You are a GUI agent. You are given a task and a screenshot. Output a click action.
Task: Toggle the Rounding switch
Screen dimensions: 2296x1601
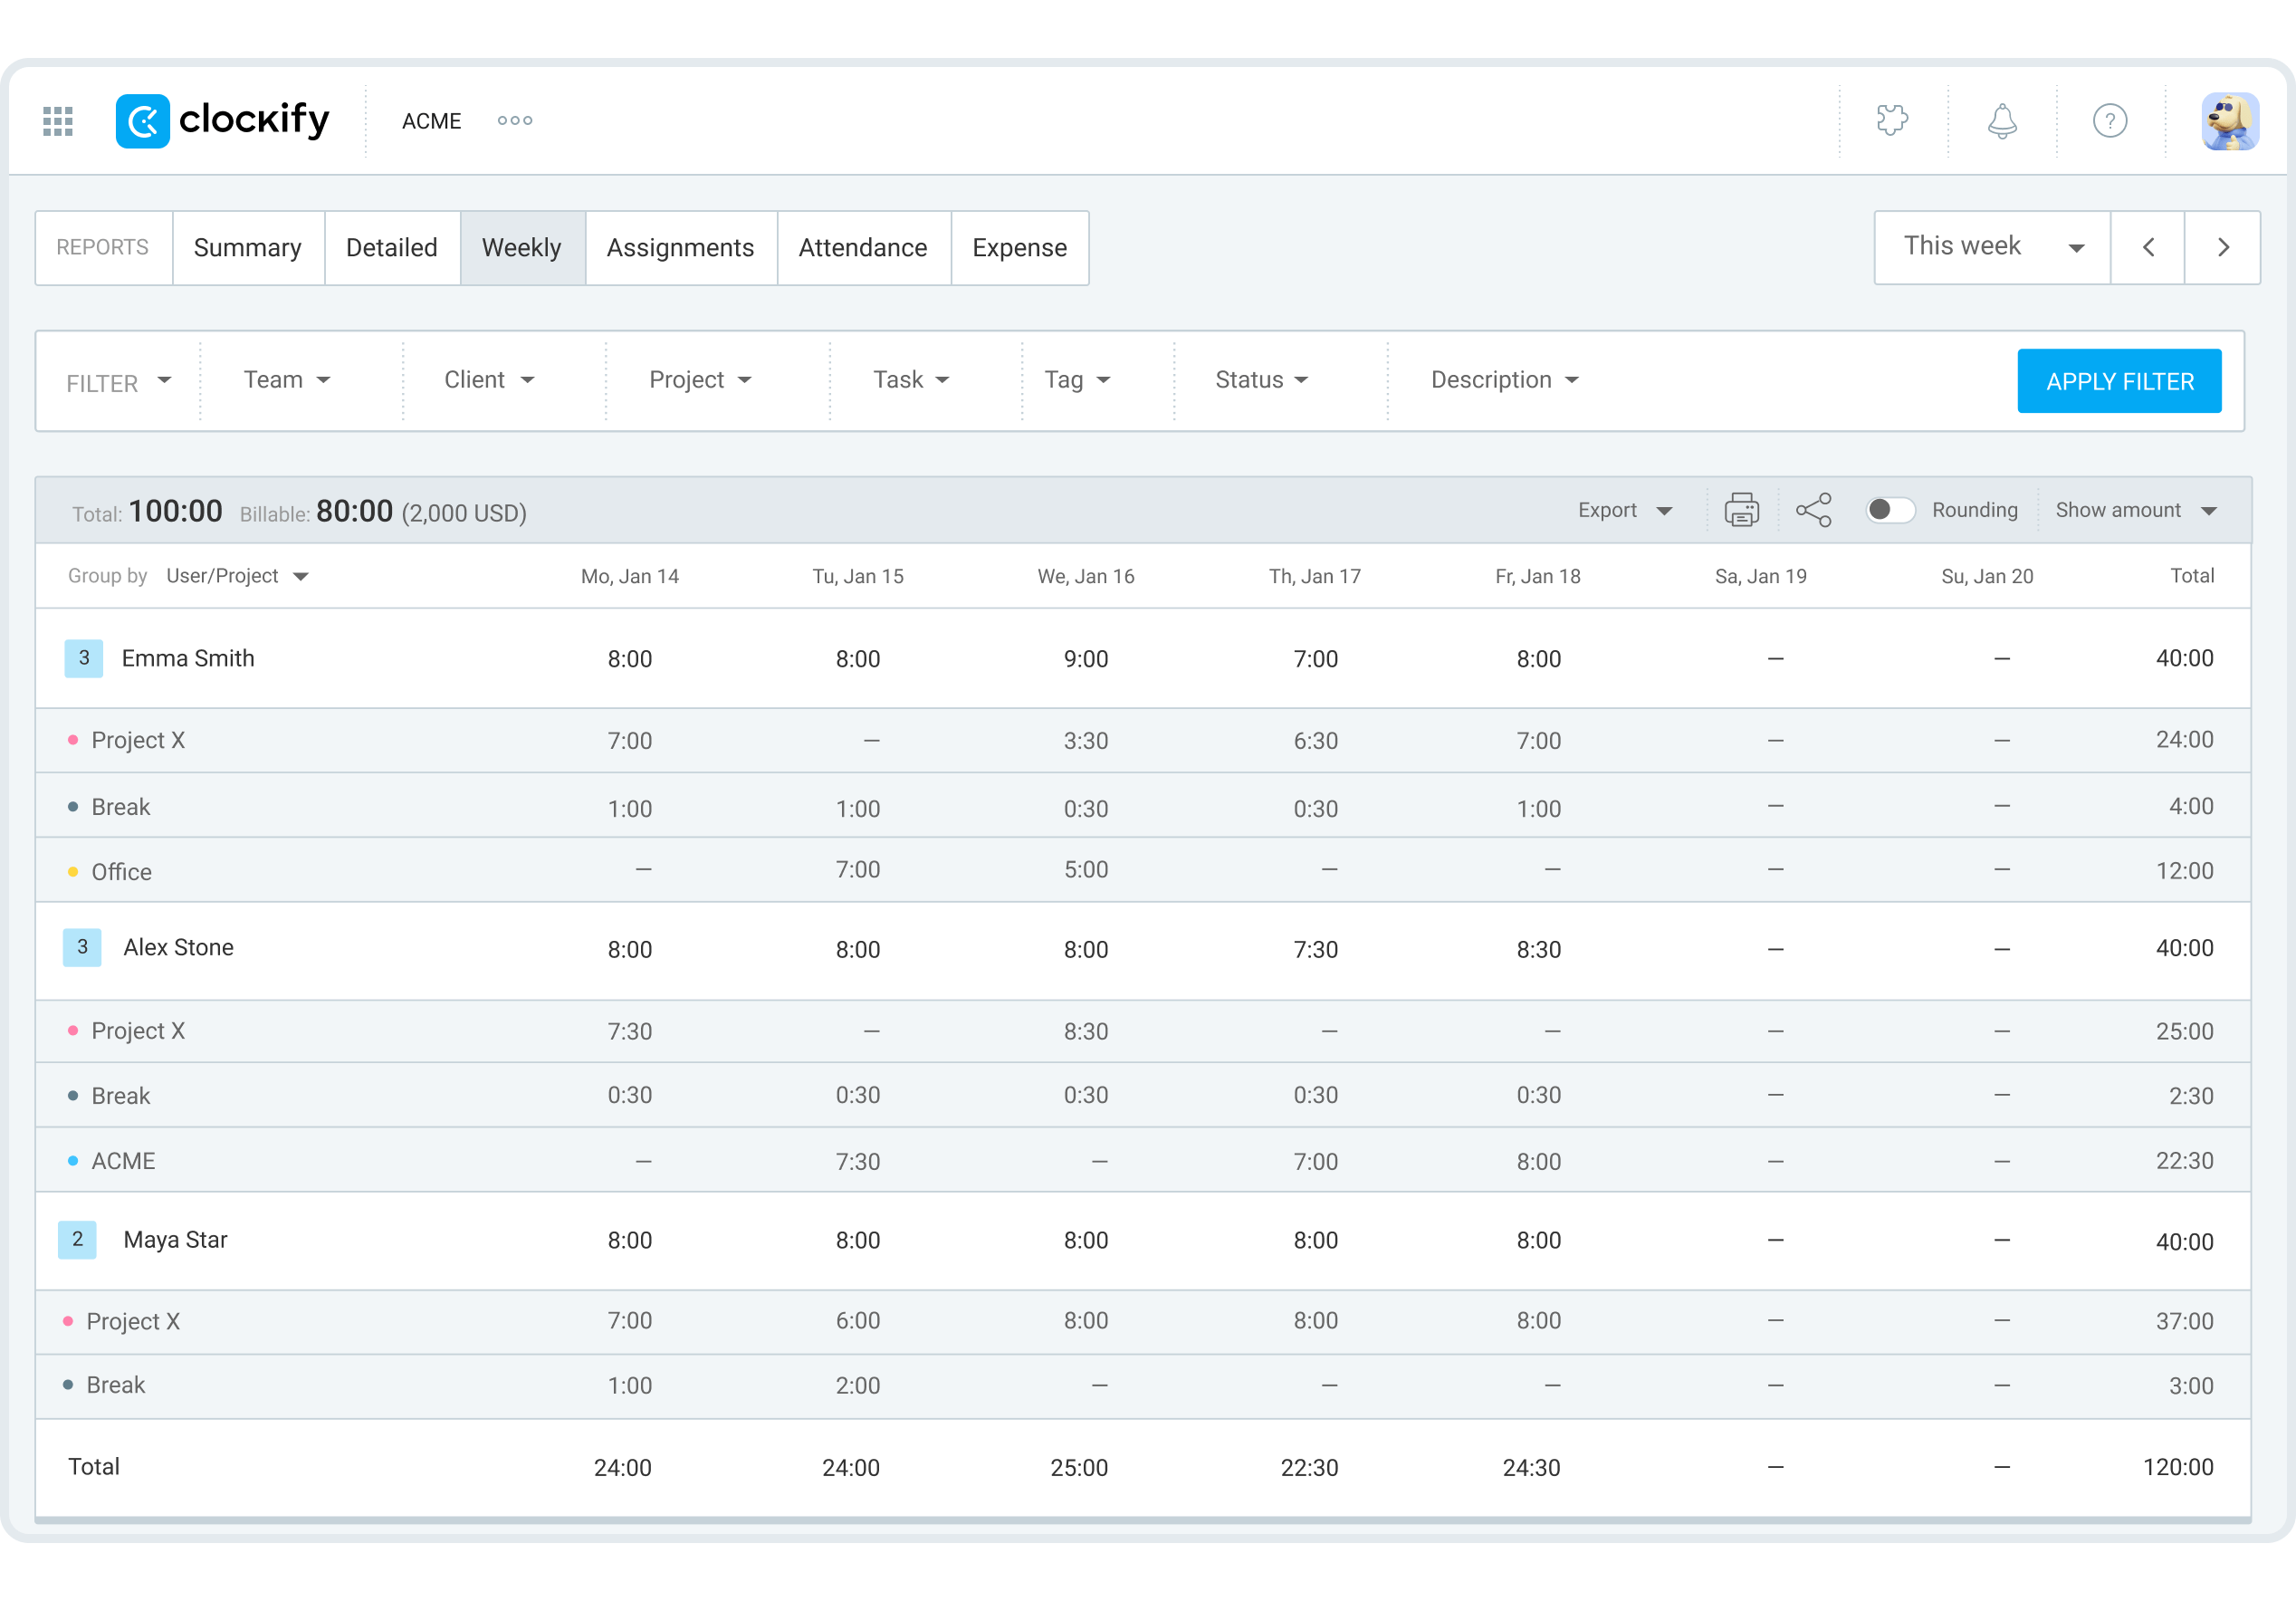click(x=1890, y=510)
